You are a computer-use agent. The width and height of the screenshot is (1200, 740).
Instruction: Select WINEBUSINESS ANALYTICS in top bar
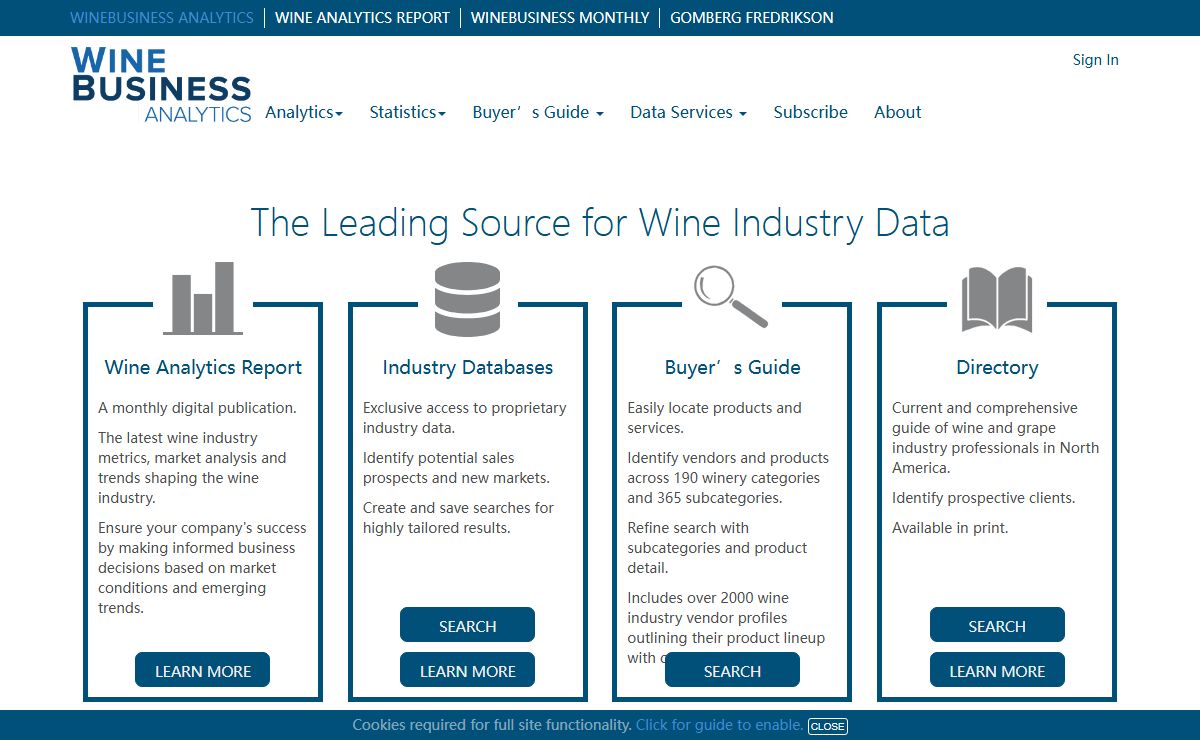click(x=162, y=18)
